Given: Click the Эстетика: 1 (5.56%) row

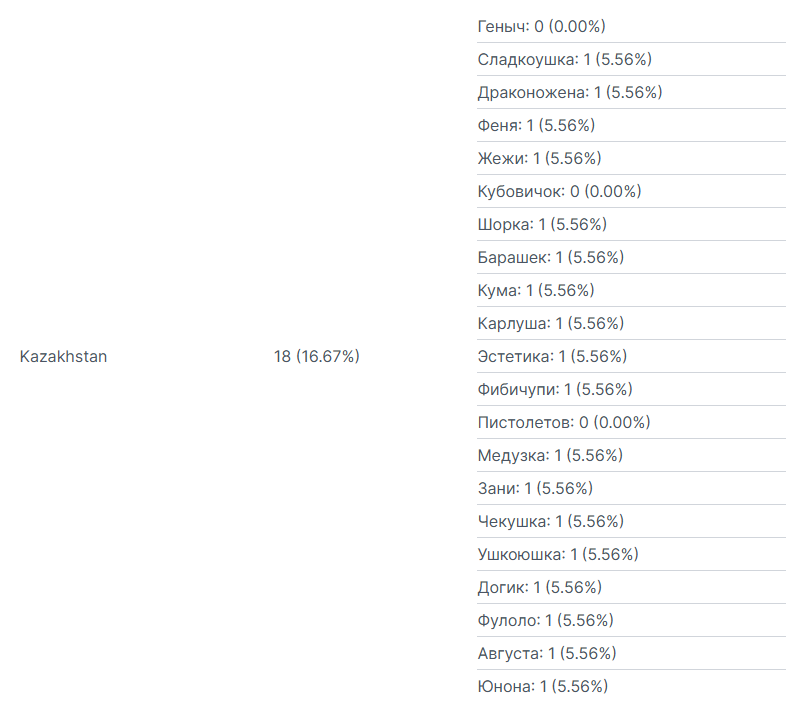Looking at the screenshot, I should click(552, 356).
